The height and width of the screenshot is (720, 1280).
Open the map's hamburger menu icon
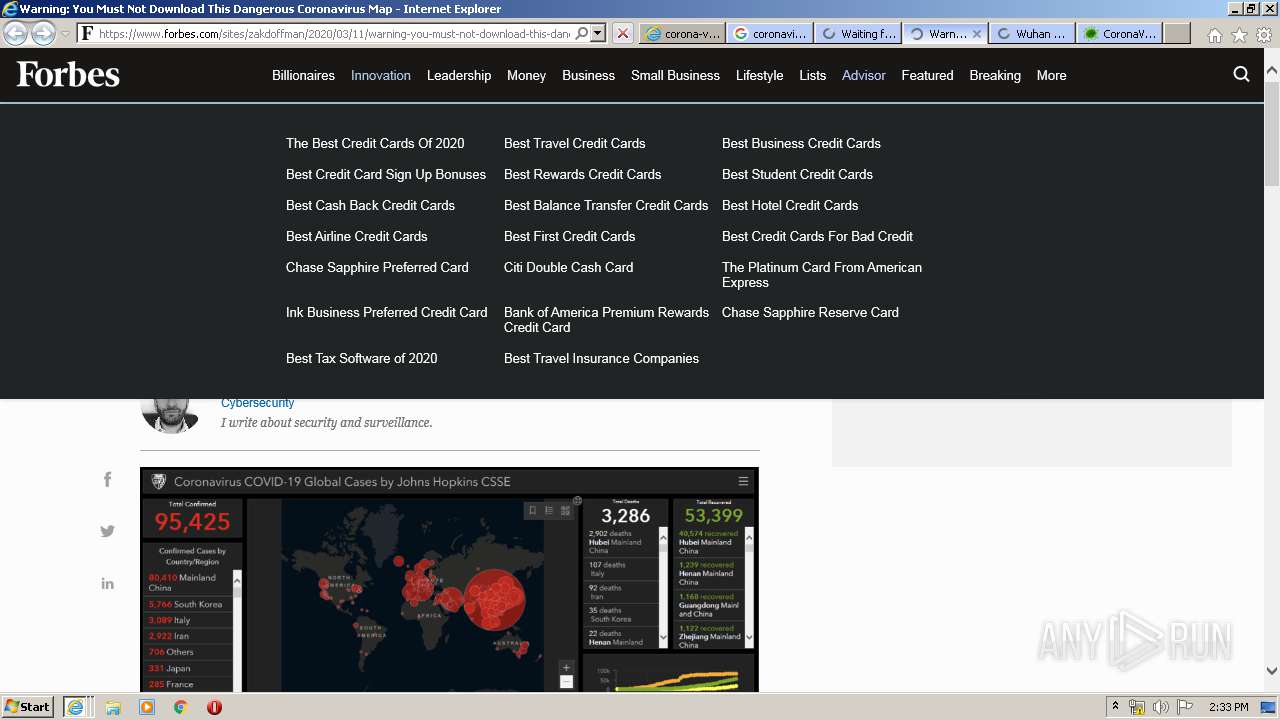pos(743,481)
